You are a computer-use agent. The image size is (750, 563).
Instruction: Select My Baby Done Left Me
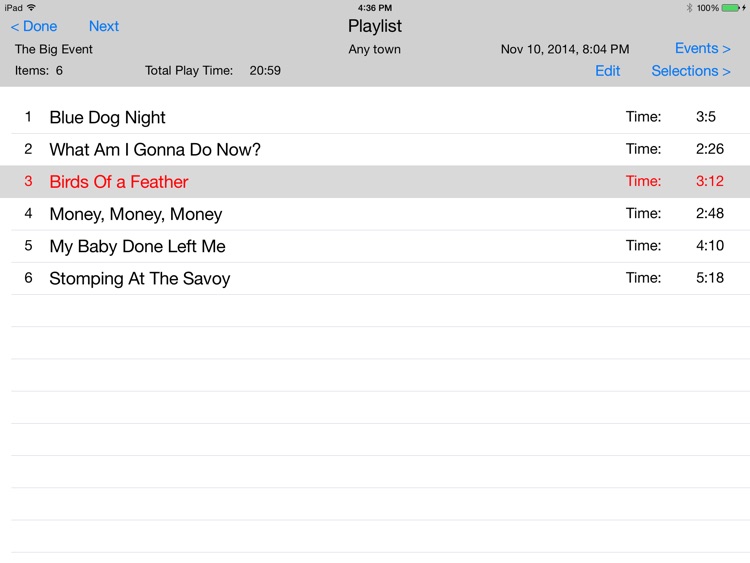(x=375, y=246)
